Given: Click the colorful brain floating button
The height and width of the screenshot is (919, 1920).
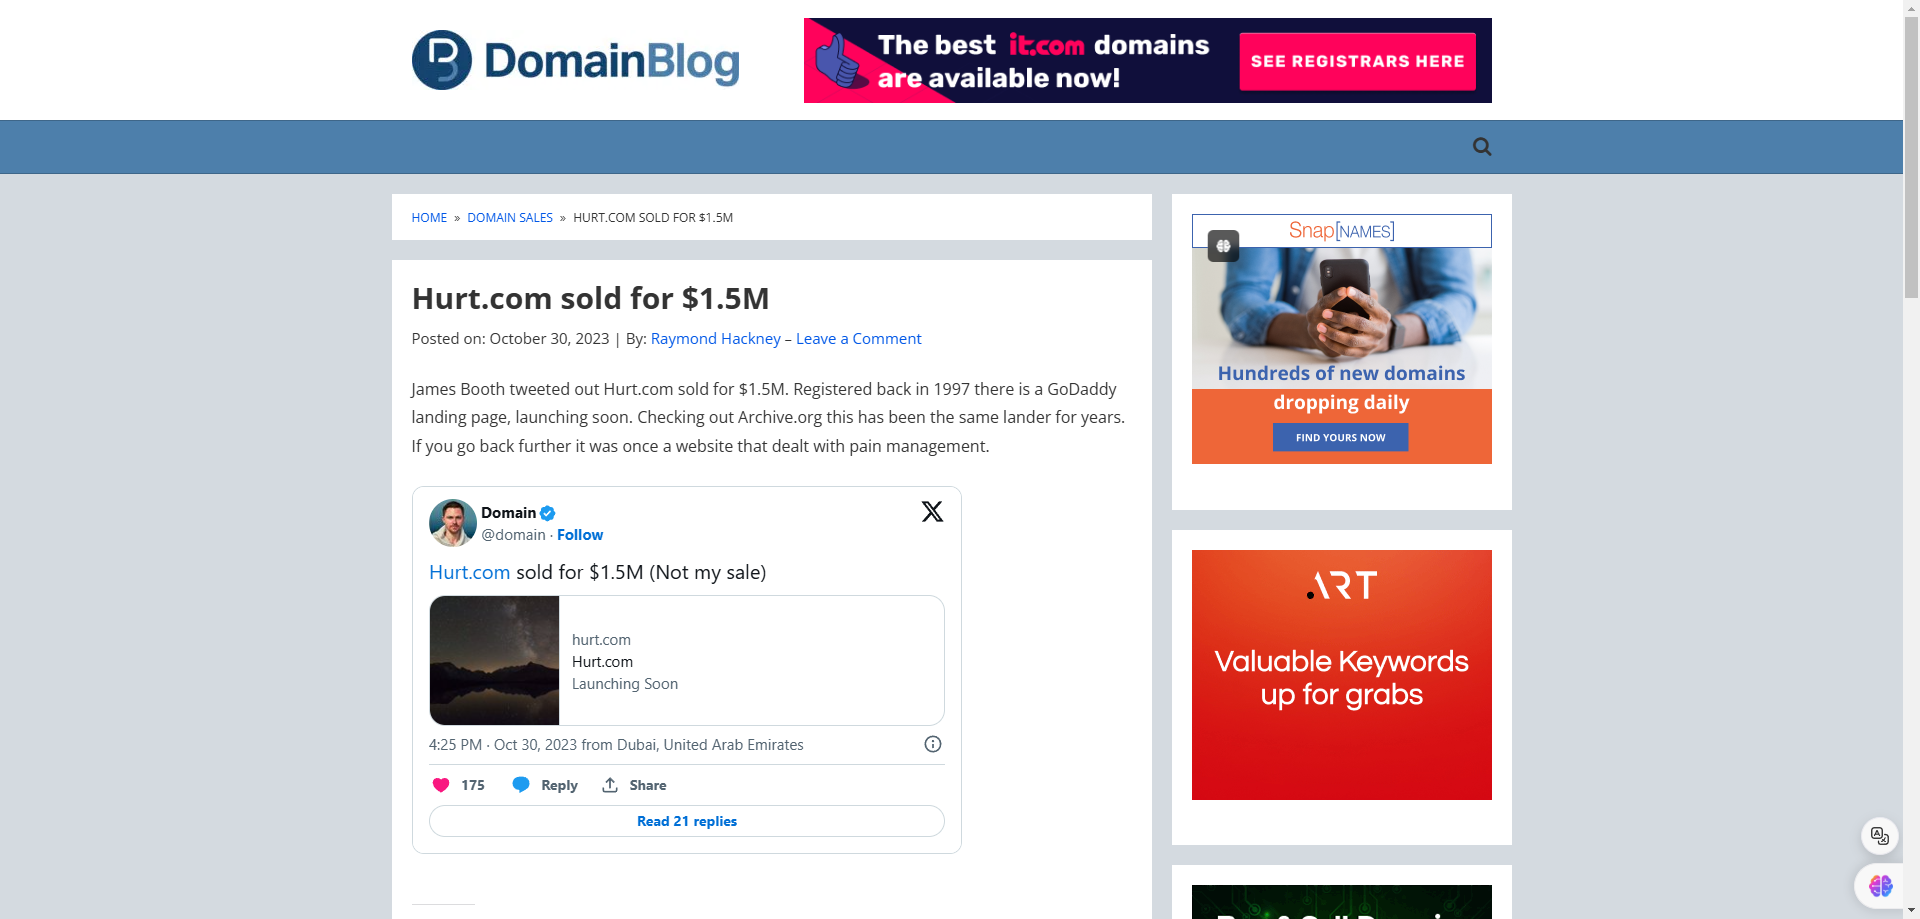Looking at the screenshot, I should tap(1881, 886).
